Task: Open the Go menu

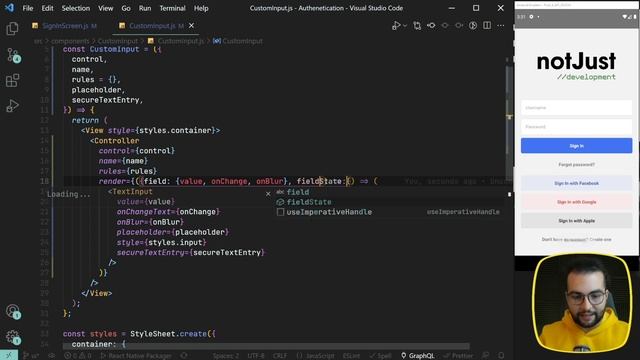Action: click(126, 8)
